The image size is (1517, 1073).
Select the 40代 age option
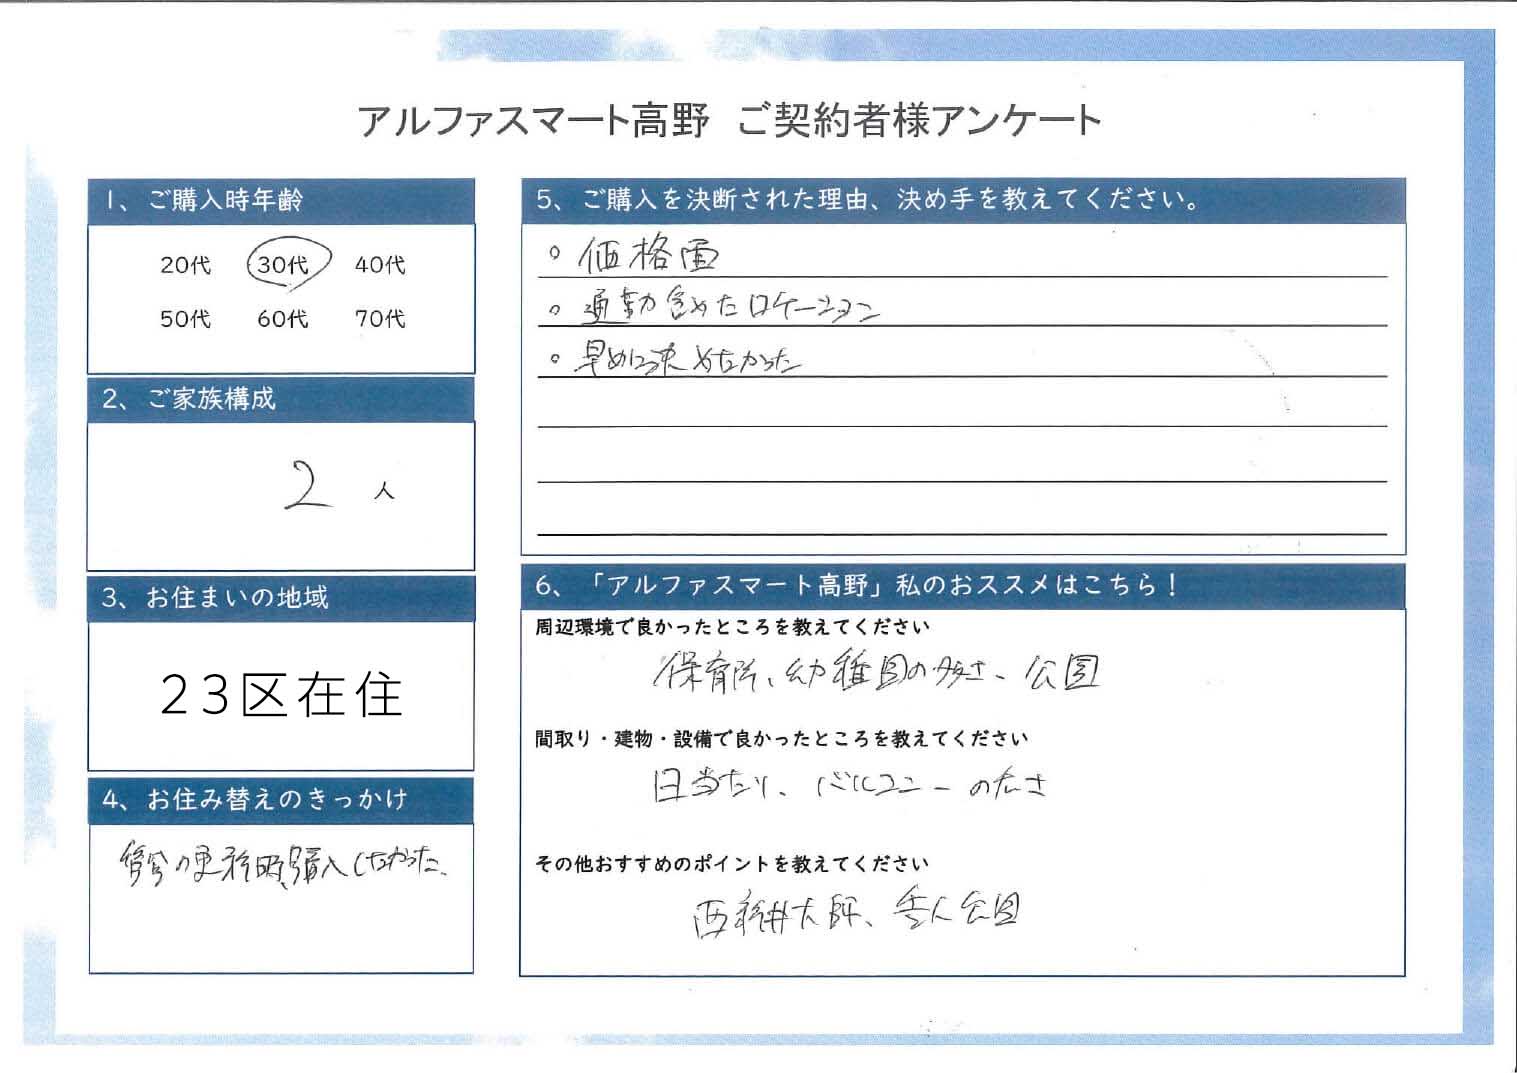(x=380, y=265)
